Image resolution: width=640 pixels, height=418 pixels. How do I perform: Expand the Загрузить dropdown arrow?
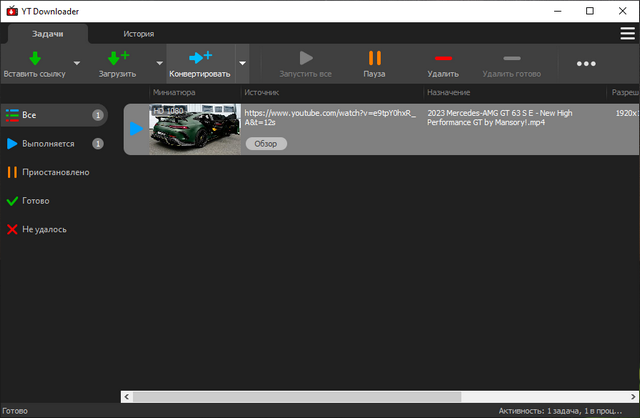(x=159, y=64)
